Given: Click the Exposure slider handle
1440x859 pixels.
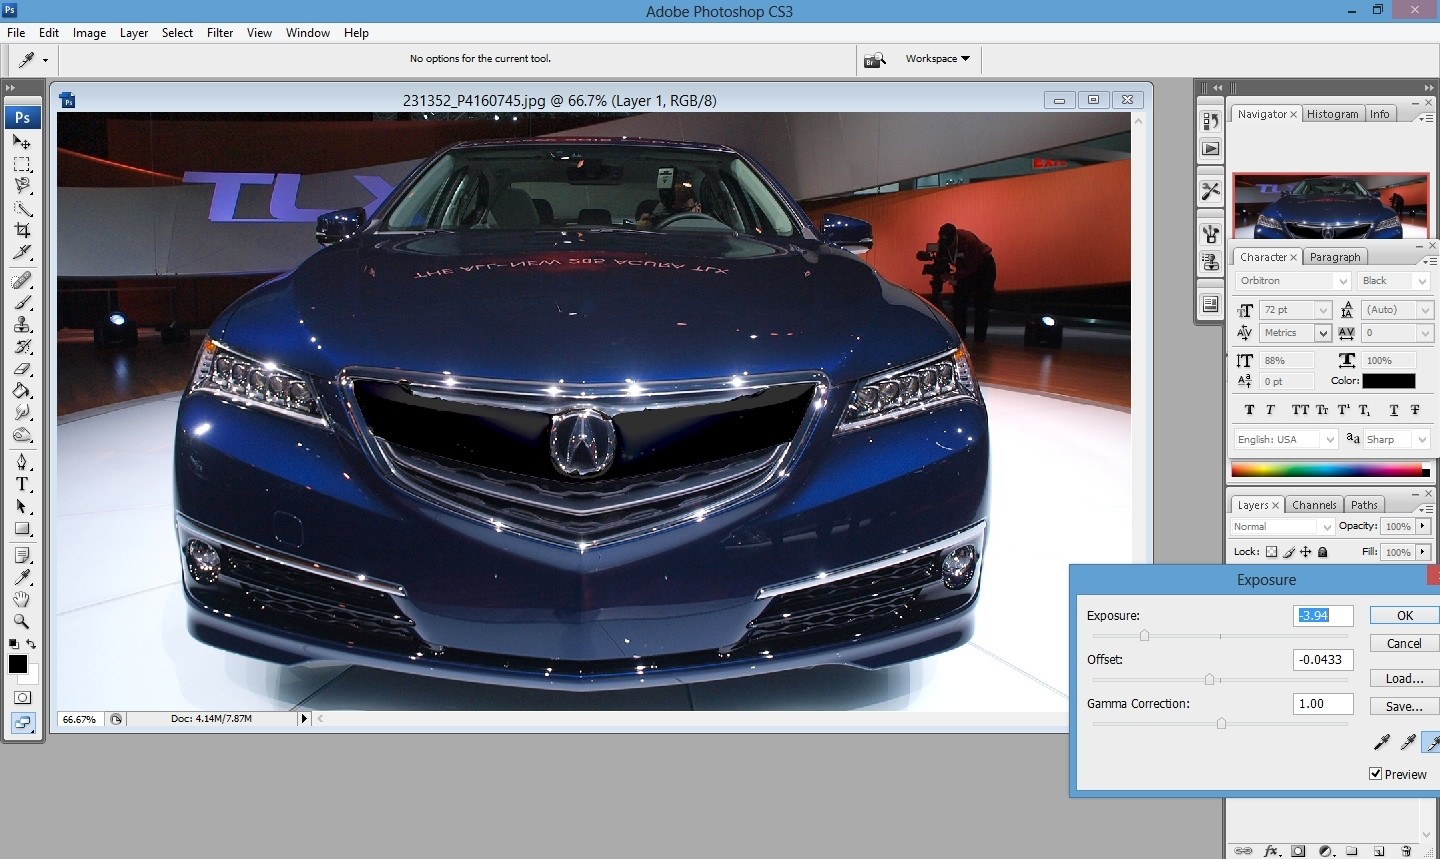Looking at the screenshot, I should click(x=1144, y=636).
